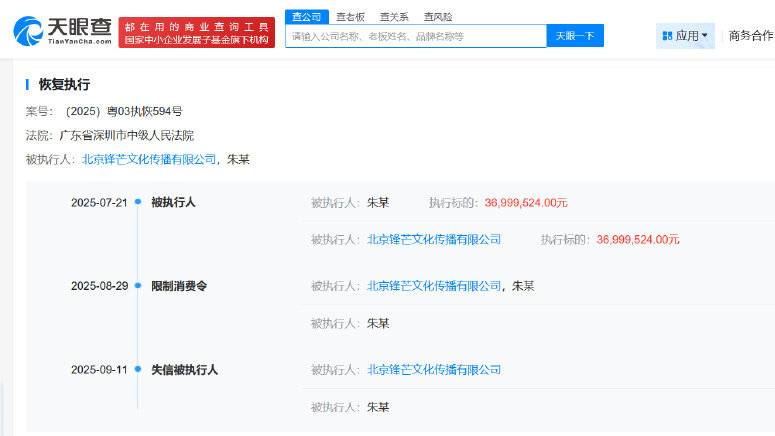Click the 天眼一下 search button

tap(575, 36)
